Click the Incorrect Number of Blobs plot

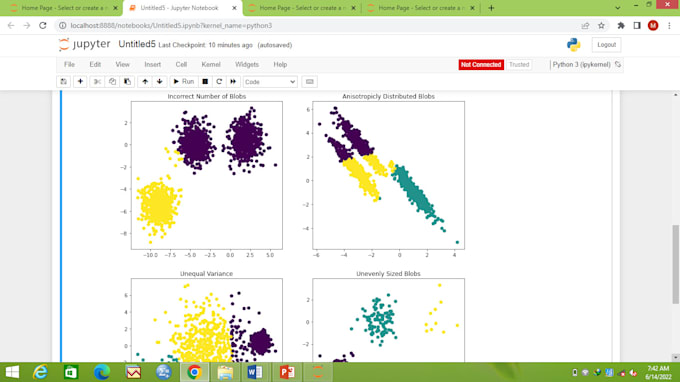(207, 175)
